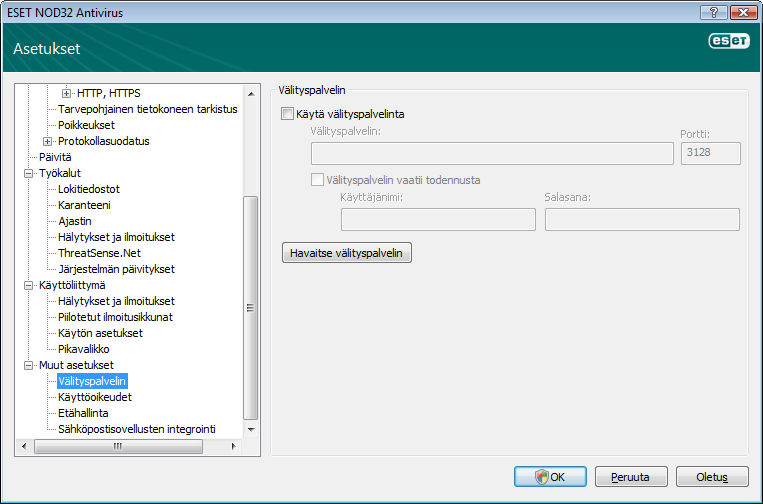Close the ESET NOD32 Antivirus window

tap(743, 12)
